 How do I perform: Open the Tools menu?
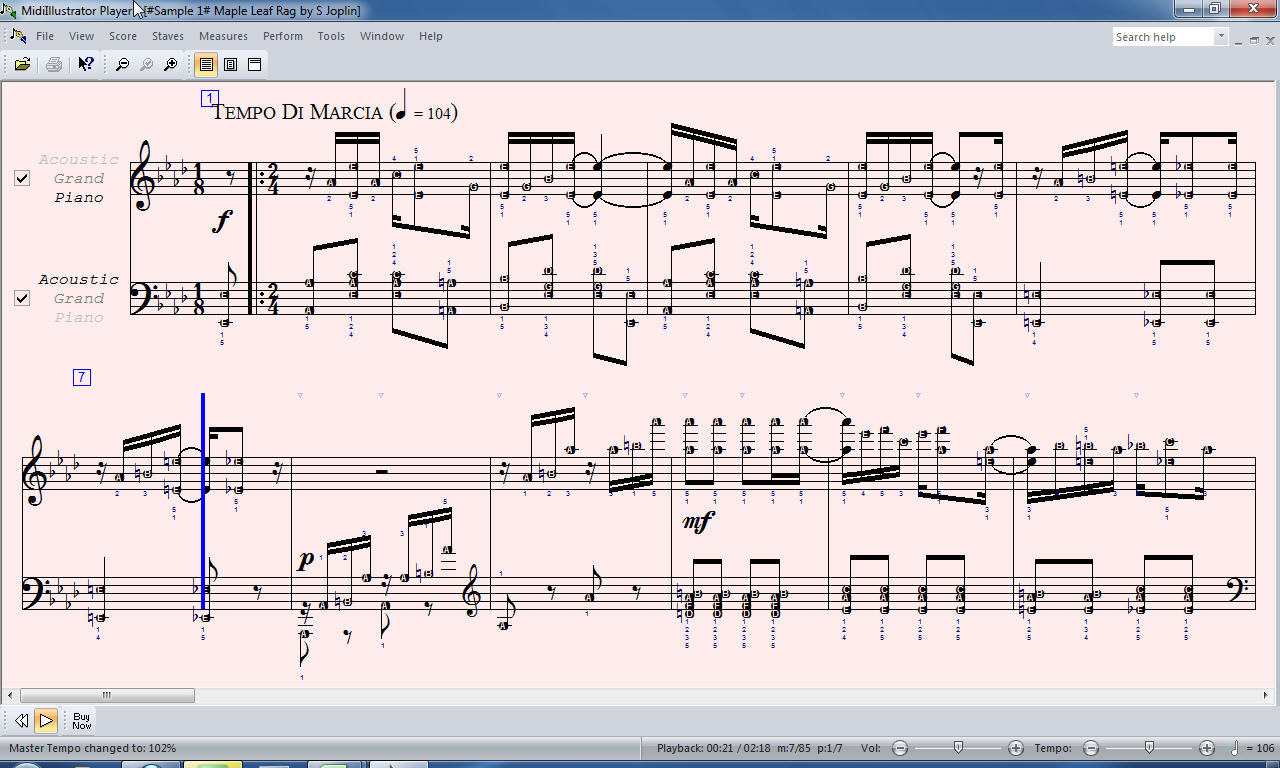331,36
